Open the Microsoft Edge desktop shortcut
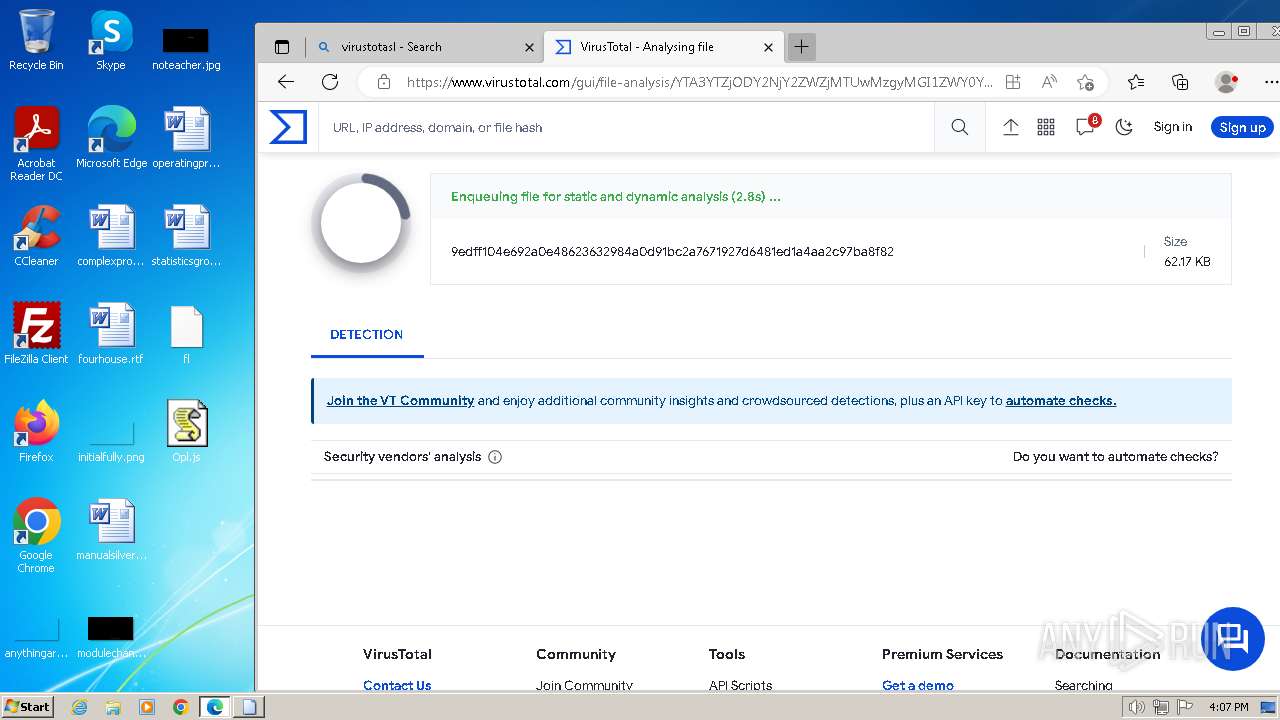Viewport: 1280px width, 720px height. coord(111,139)
